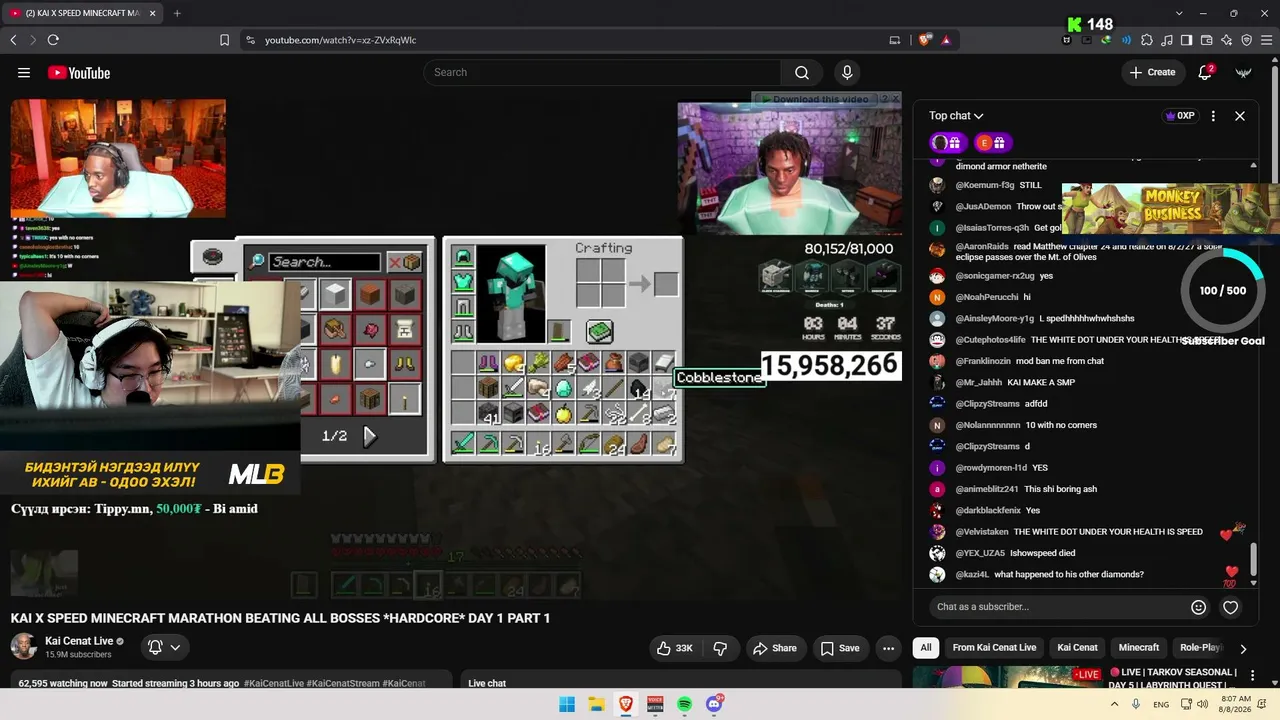Open the Leo AI sparkle icon
The width and height of the screenshot is (1280, 720).
coord(1227,40)
